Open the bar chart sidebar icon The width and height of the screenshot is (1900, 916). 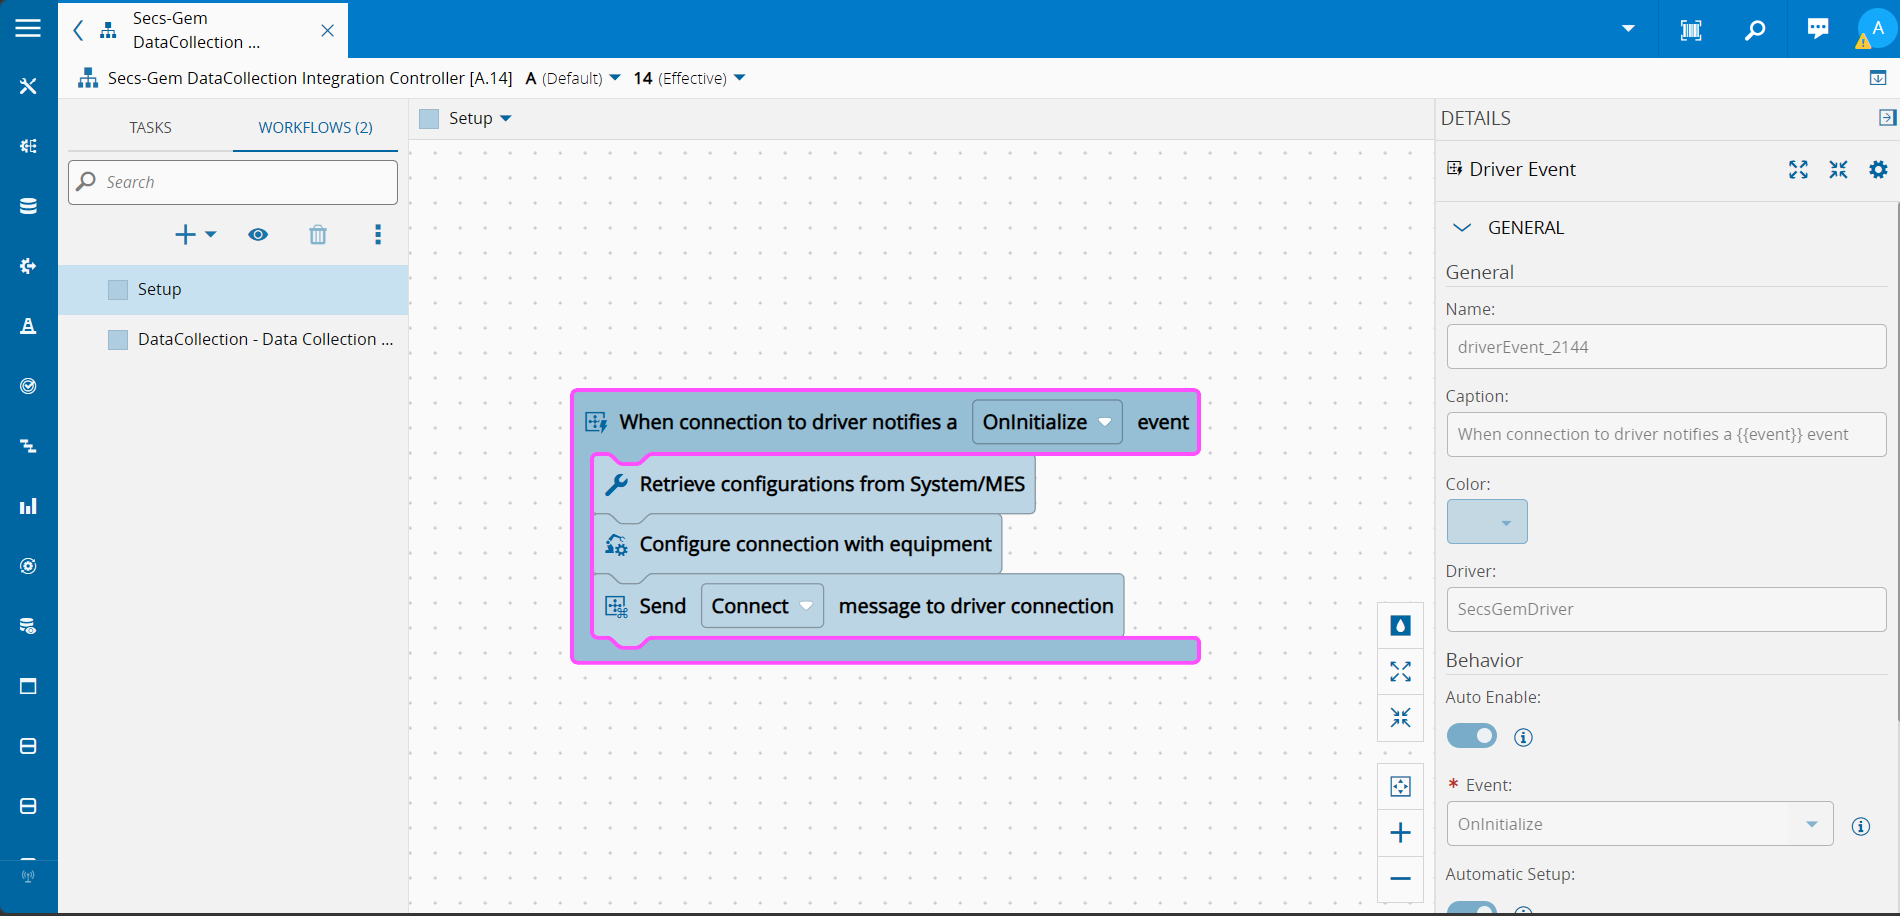click(x=28, y=506)
